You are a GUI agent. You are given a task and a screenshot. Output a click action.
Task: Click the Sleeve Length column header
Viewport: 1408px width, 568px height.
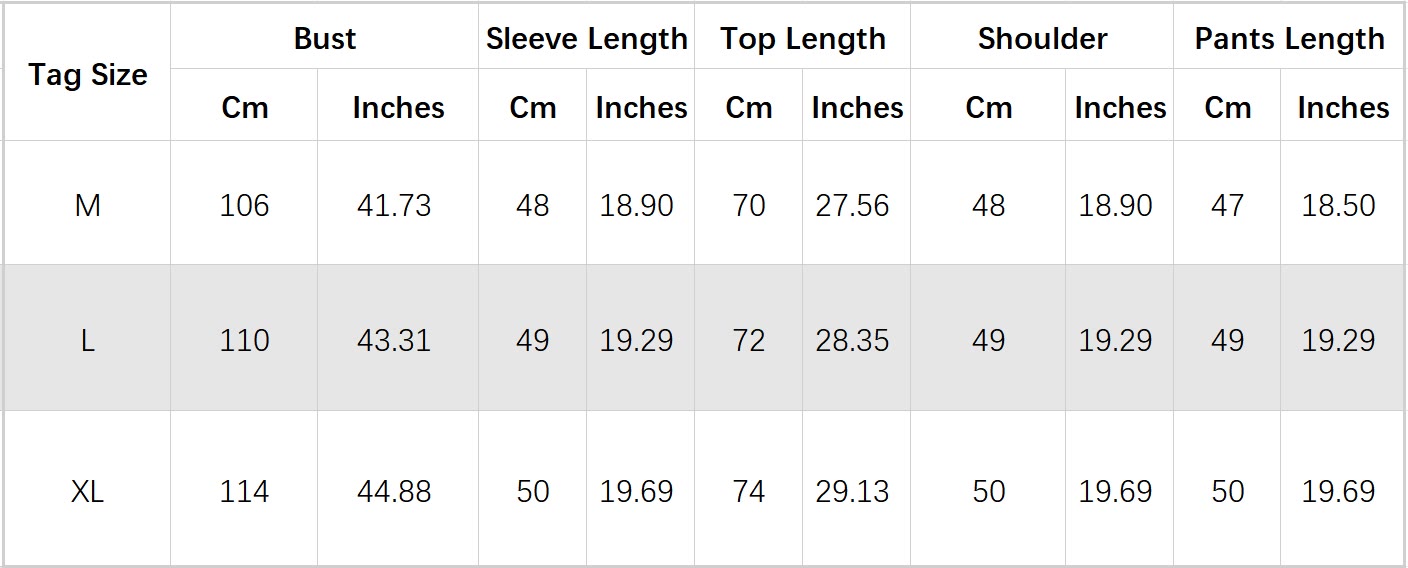pyautogui.click(x=587, y=39)
